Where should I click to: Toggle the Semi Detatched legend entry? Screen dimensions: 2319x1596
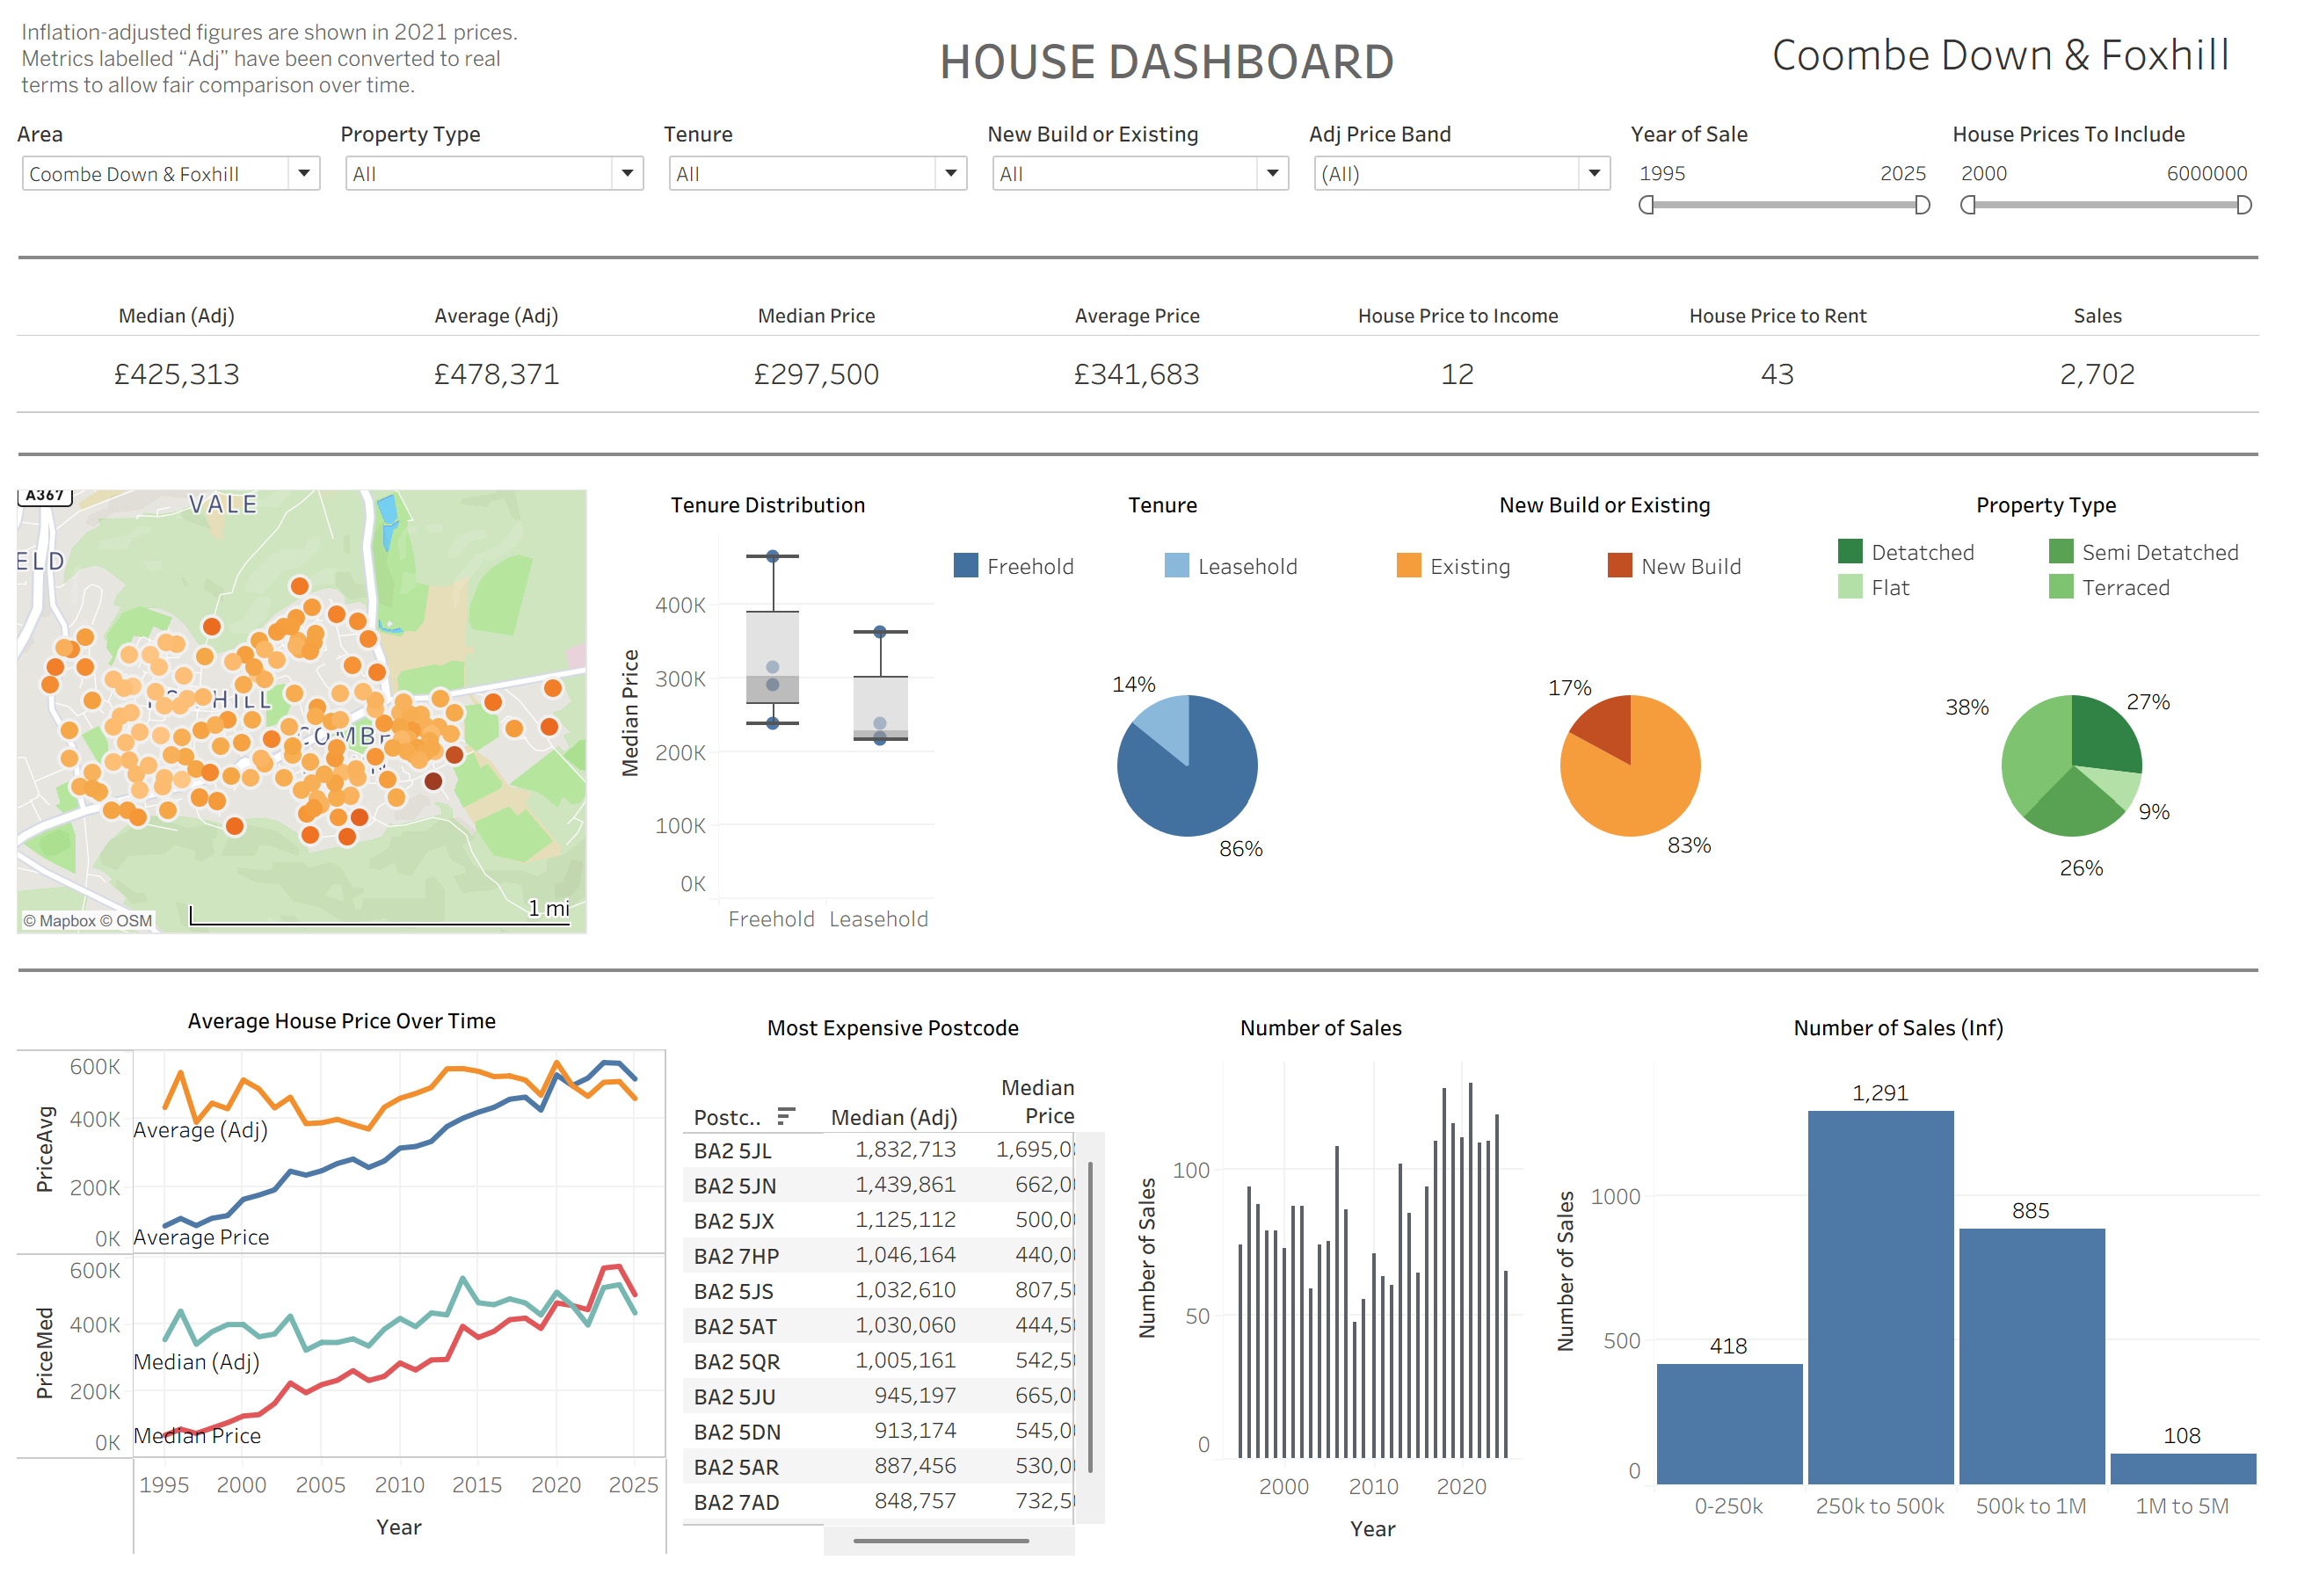tap(2063, 551)
